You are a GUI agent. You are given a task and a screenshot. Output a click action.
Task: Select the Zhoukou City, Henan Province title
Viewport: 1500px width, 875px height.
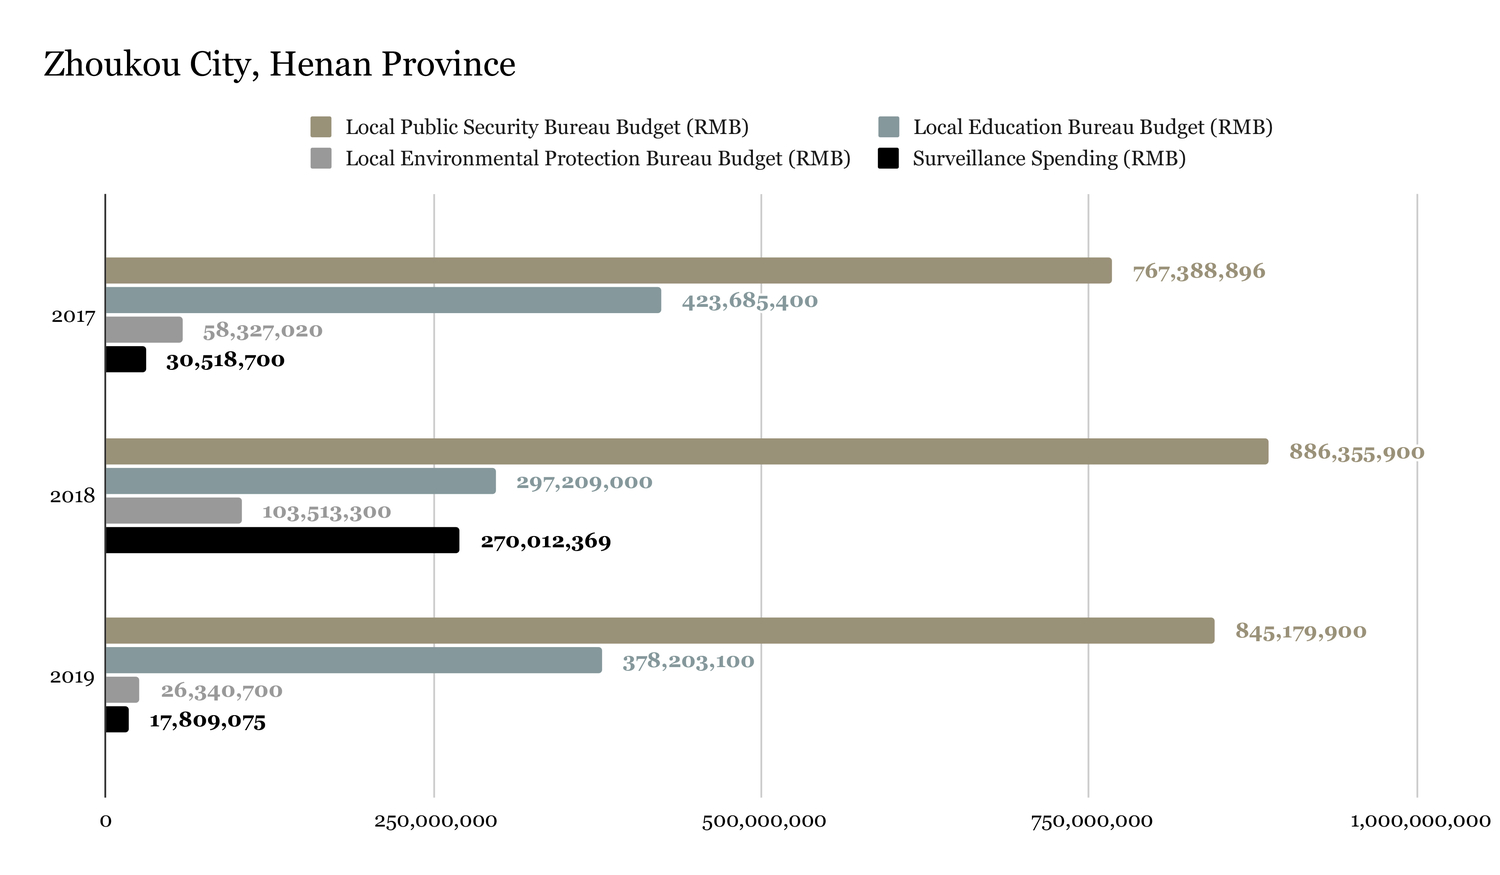point(280,64)
